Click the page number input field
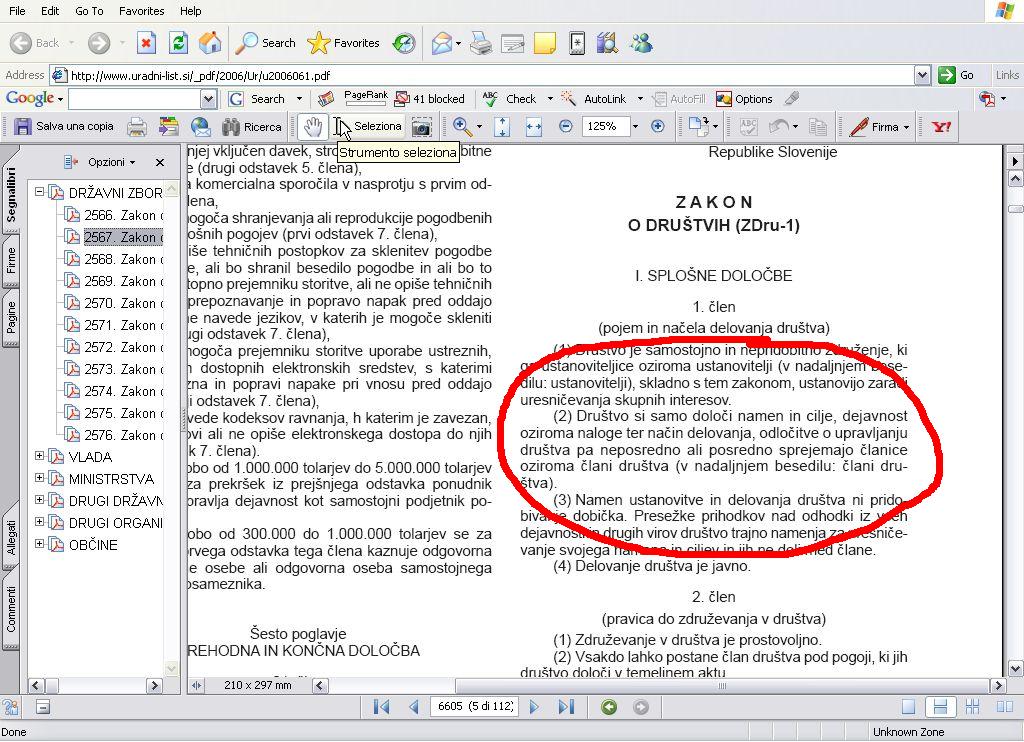The height and width of the screenshot is (742, 1024). [x=474, y=707]
